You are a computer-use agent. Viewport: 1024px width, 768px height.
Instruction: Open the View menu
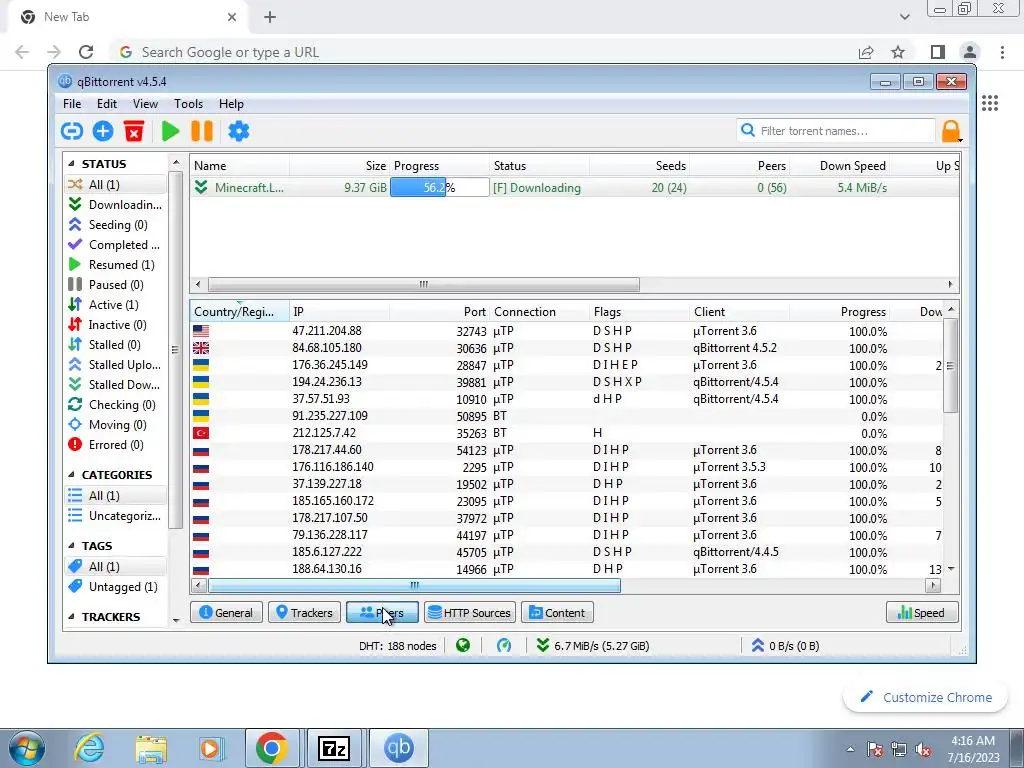(145, 104)
